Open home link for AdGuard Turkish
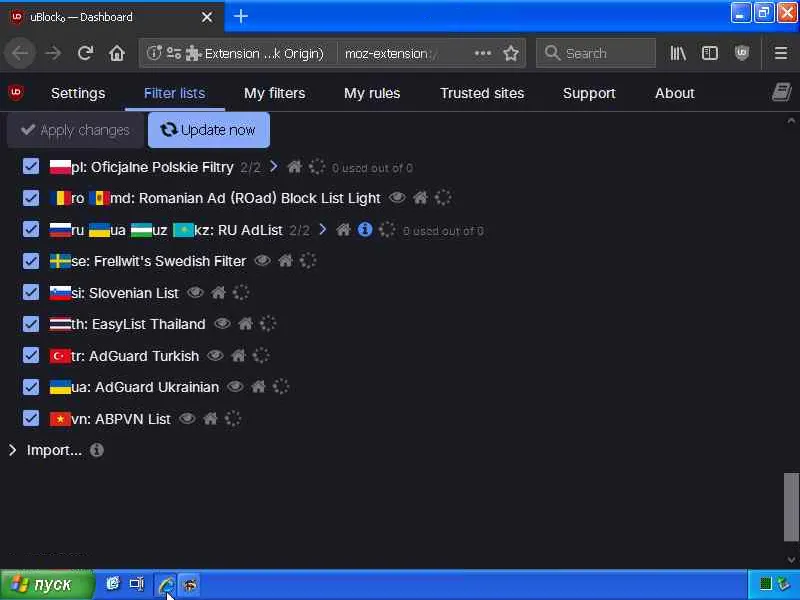 pos(238,355)
